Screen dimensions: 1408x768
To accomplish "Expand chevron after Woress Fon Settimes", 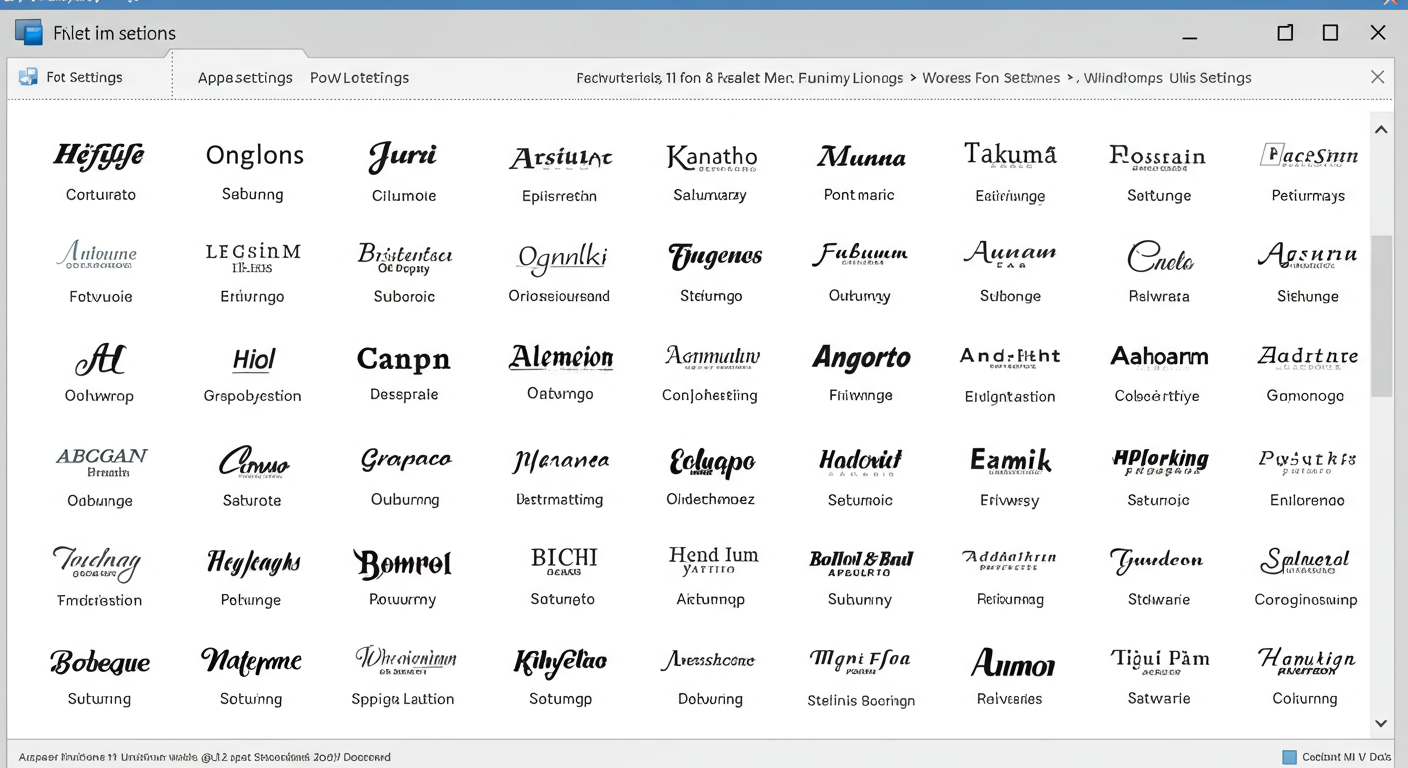I will pos(1070,77).
